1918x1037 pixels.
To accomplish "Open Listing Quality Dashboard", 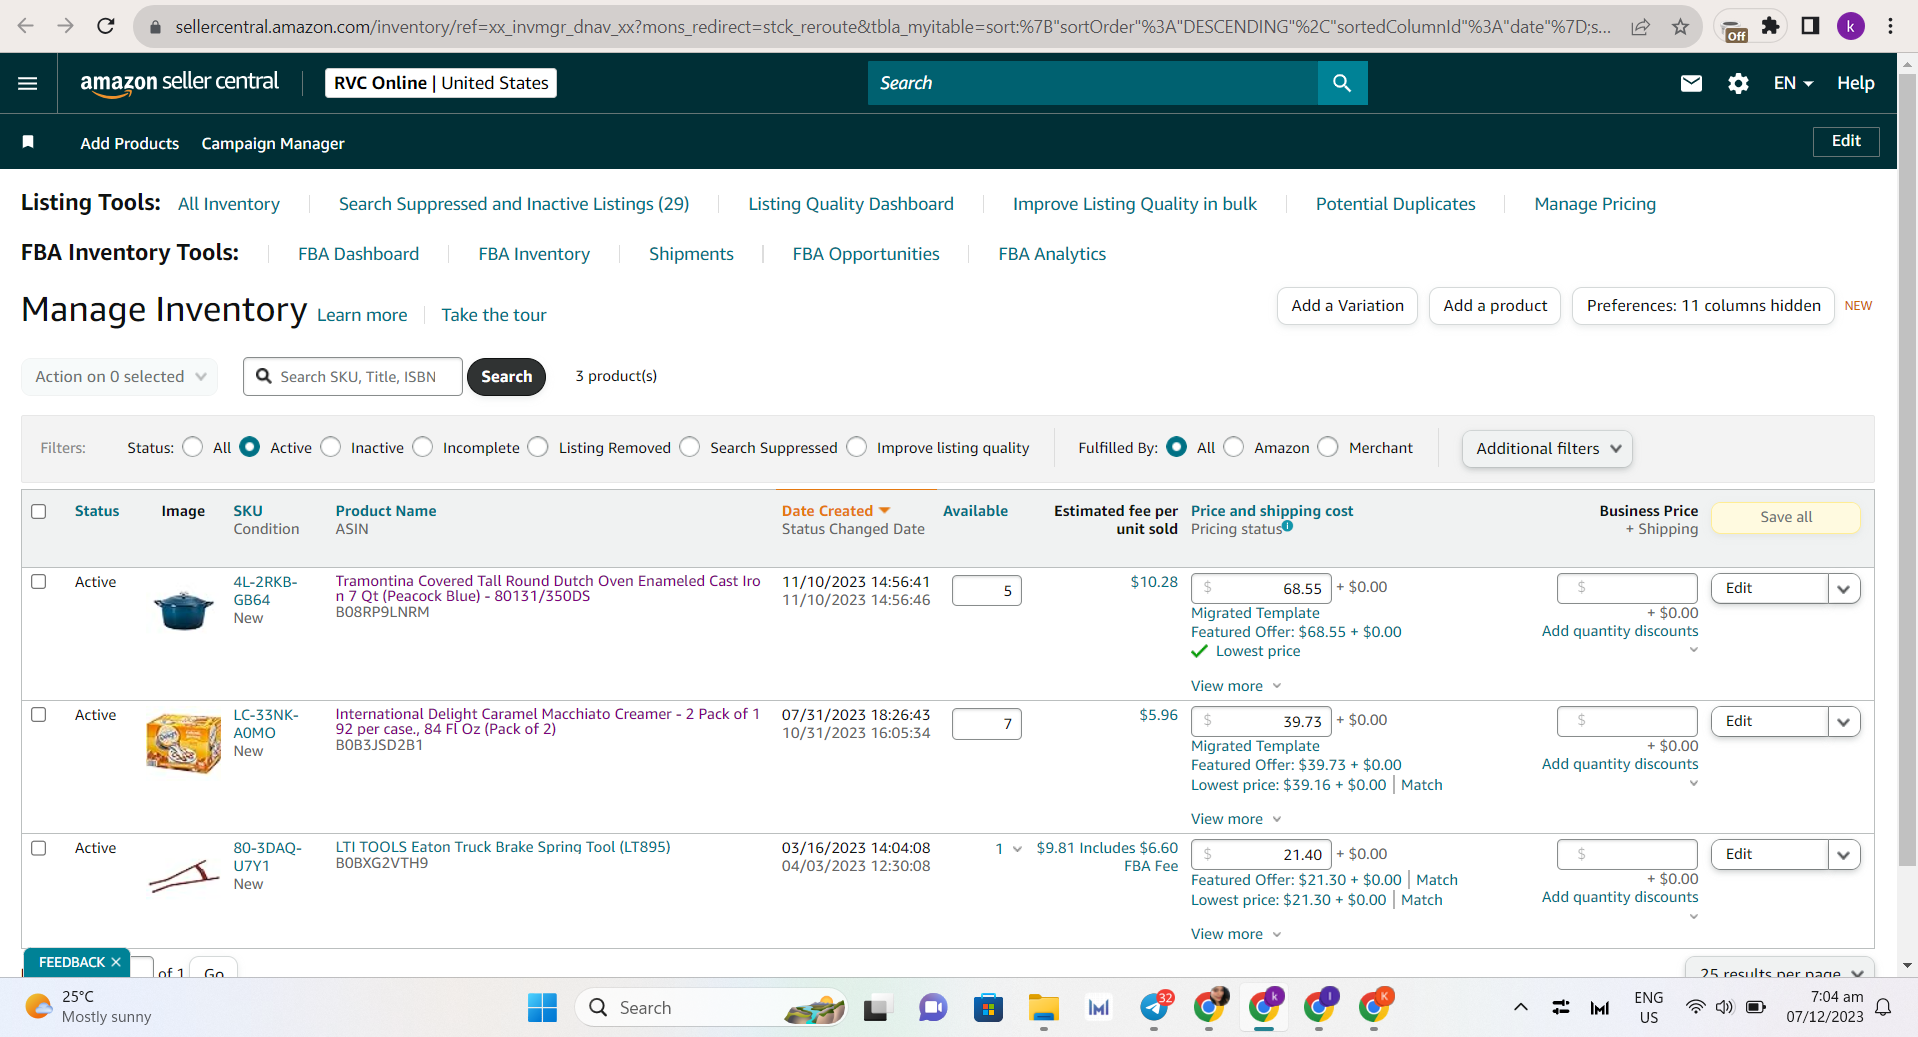I will click(851, 204).
